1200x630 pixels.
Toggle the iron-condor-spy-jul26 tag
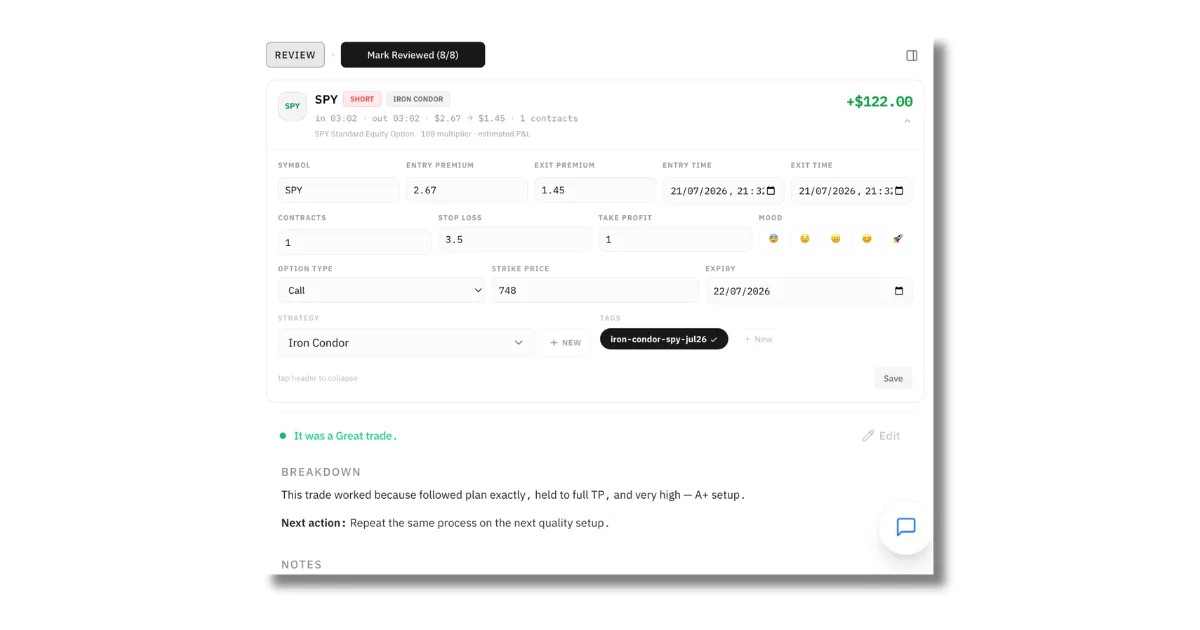pos(664,339)
